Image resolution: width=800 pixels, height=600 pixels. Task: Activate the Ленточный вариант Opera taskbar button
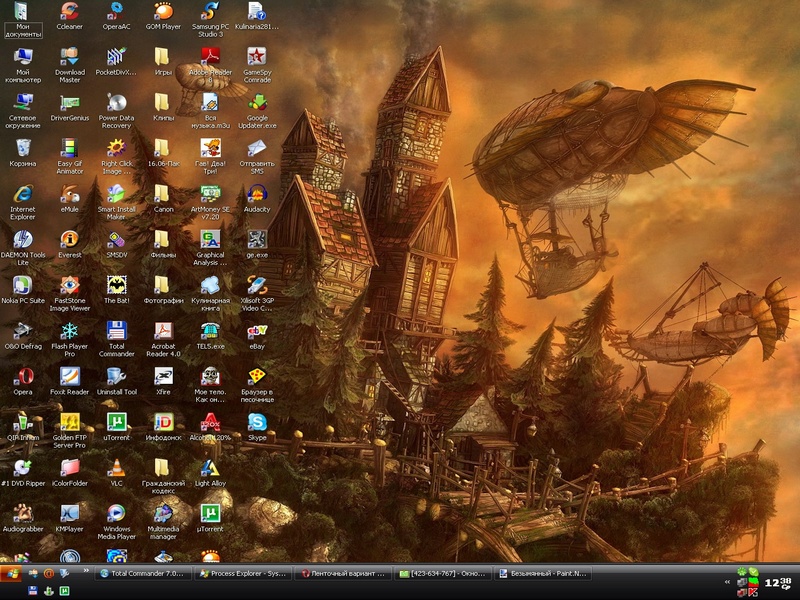tap(343, 573)
